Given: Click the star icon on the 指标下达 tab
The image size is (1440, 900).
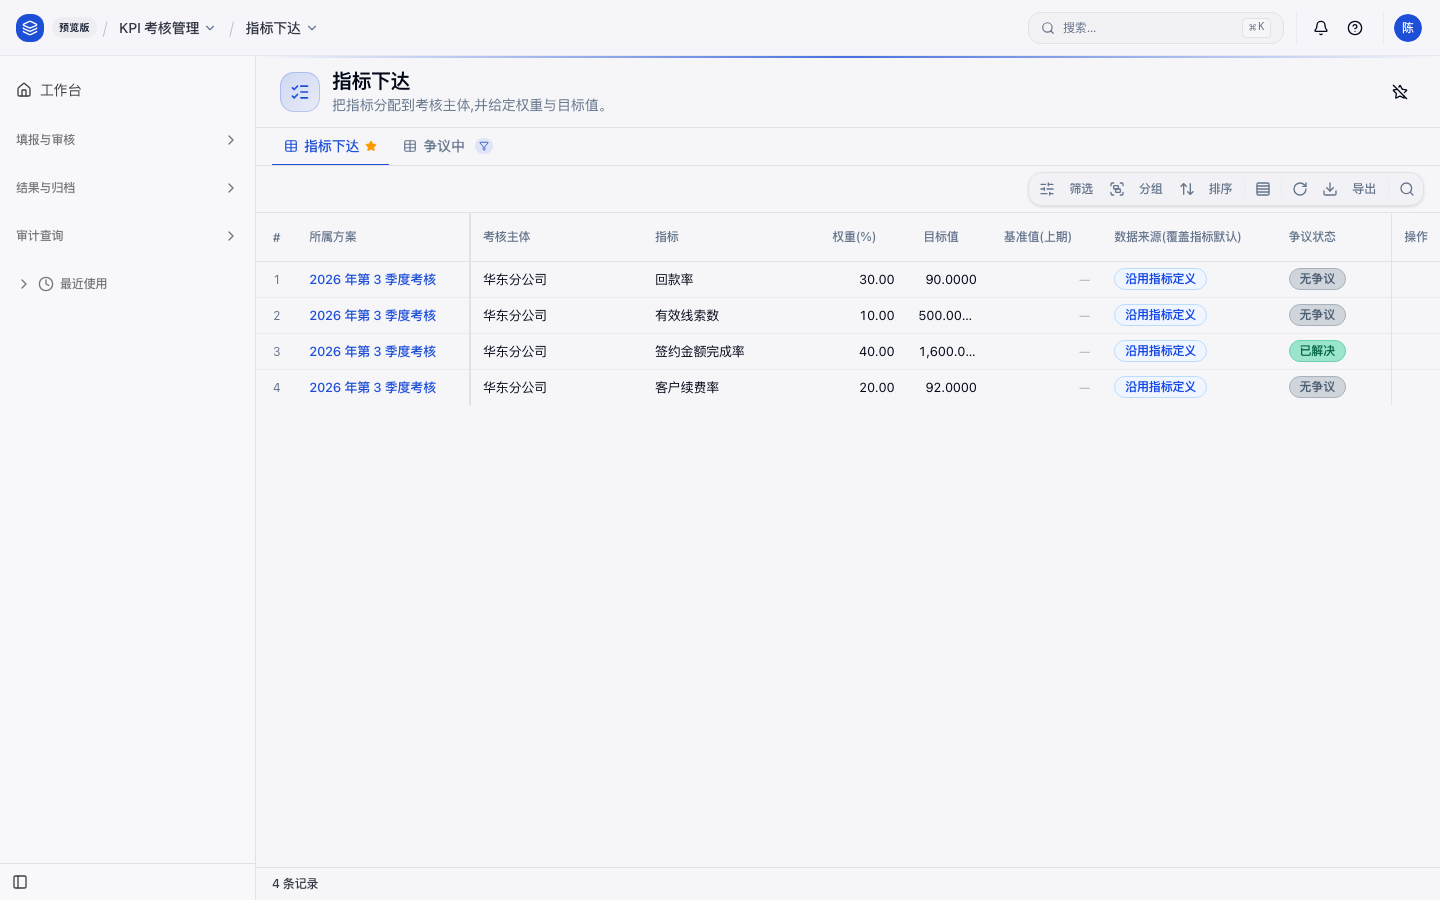Looking at the screenshot, I should (371, 146).
